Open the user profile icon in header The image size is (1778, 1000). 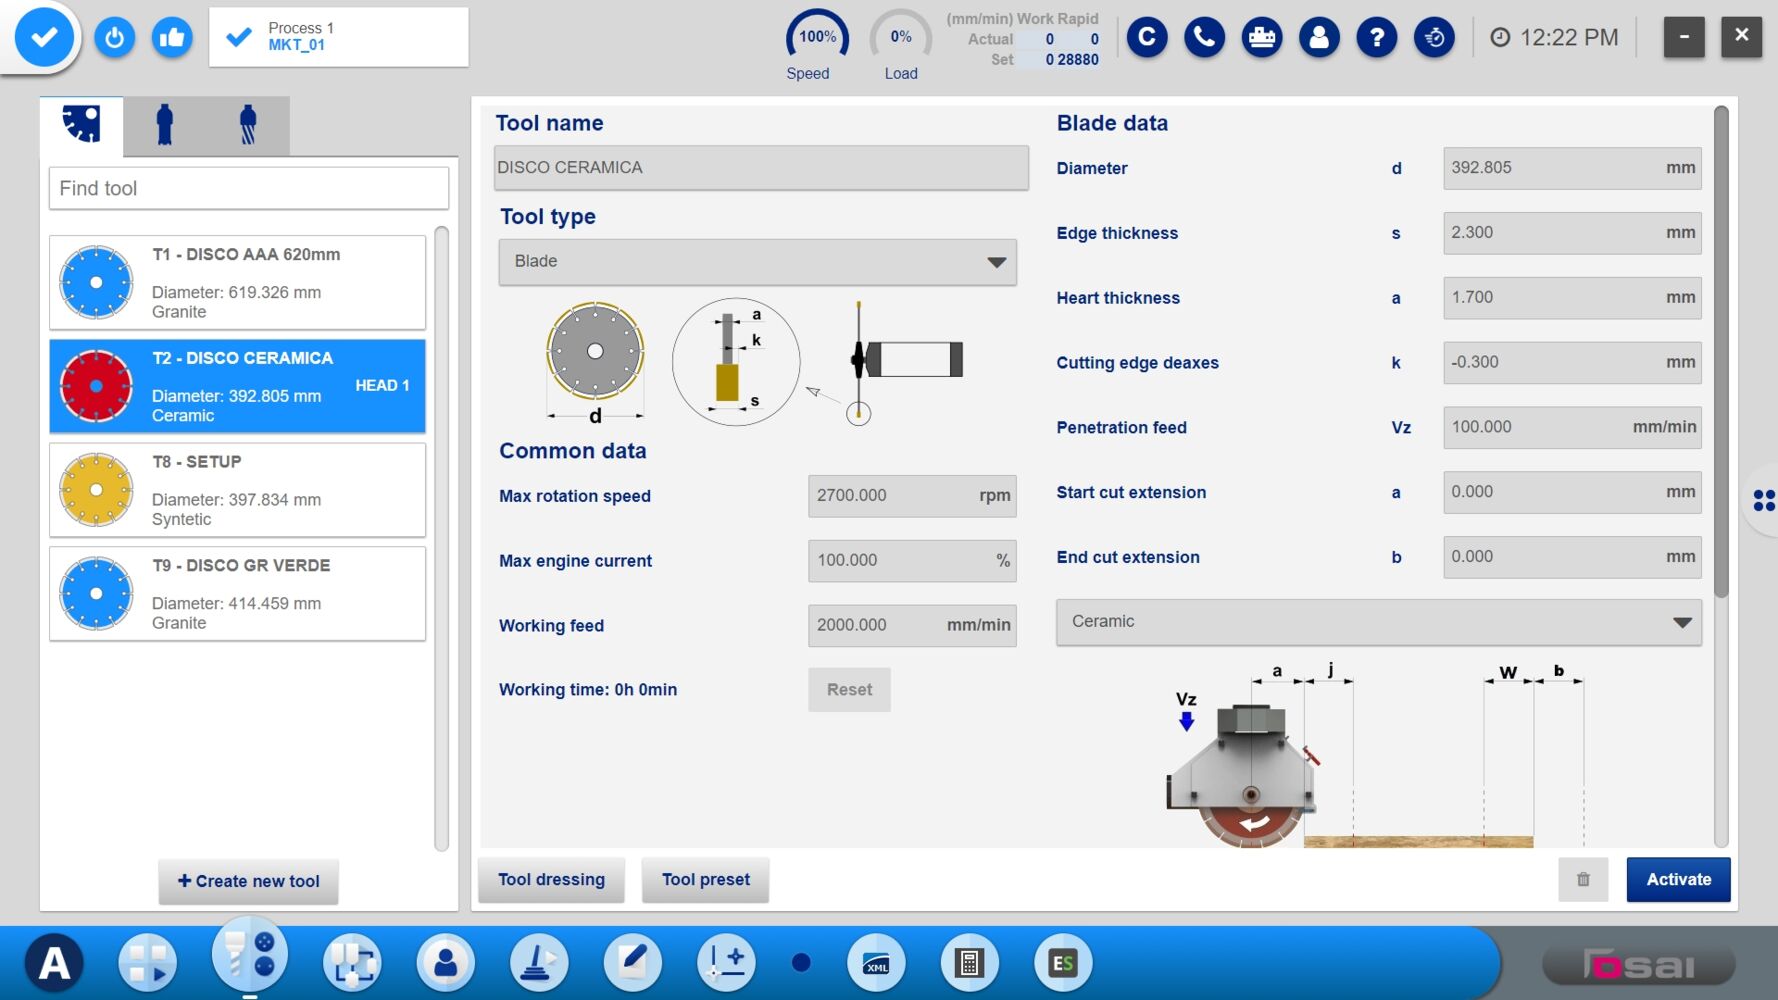1319,38
